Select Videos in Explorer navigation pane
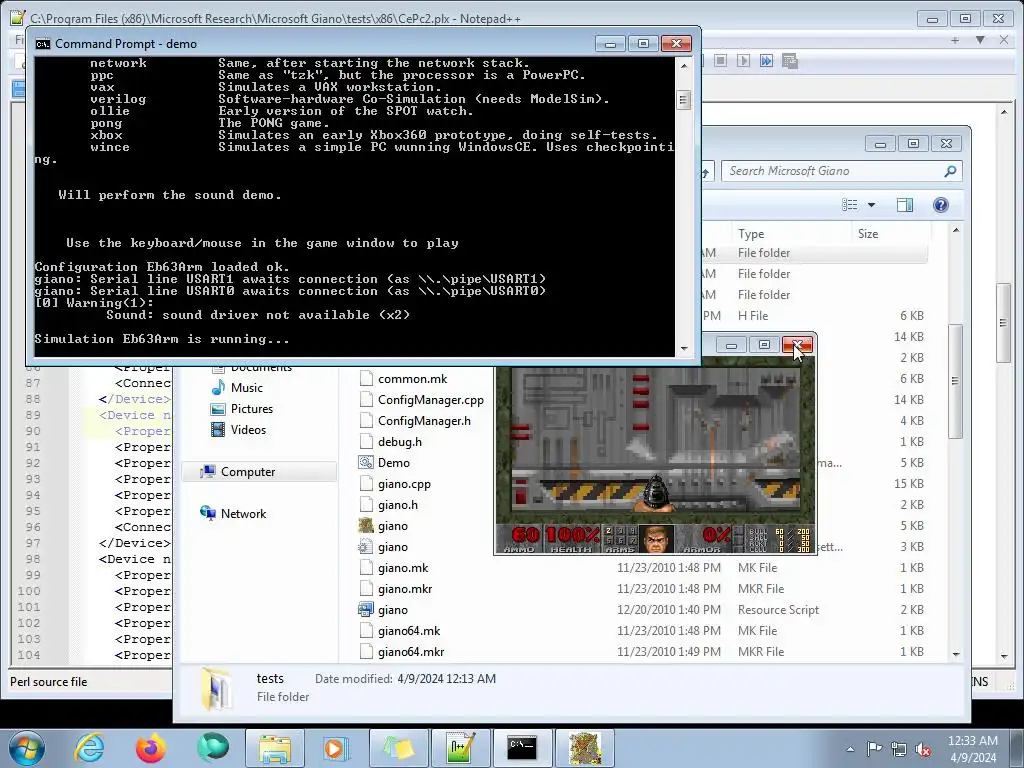1024x768 pixels. [248, 430]
